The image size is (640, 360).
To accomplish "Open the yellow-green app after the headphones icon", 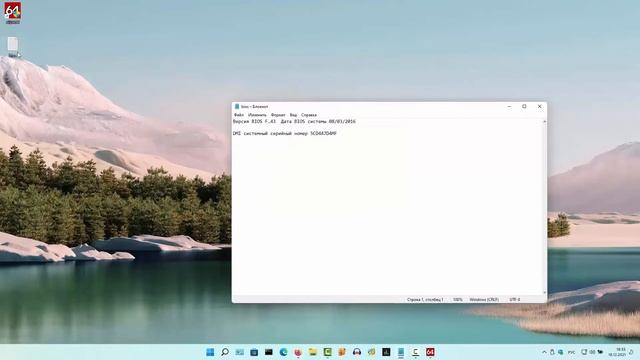I will 371,352.
